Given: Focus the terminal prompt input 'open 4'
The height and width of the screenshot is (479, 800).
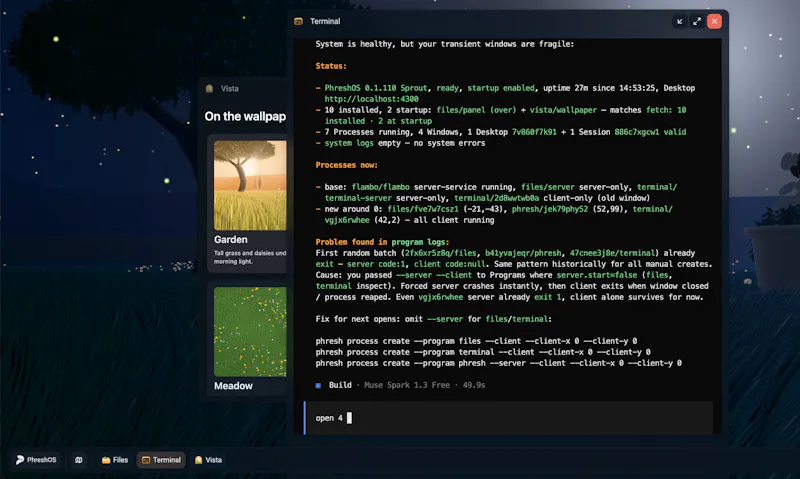Looking at the screenshot, I should pyautogui.click(x=508, y=418).
